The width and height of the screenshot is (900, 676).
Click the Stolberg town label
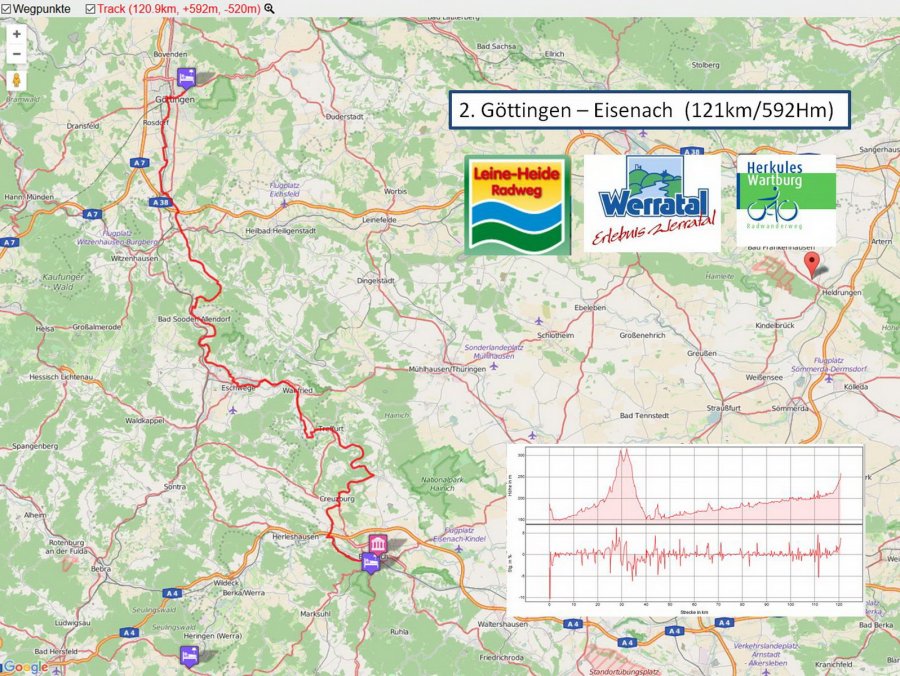tap(705, 65)
